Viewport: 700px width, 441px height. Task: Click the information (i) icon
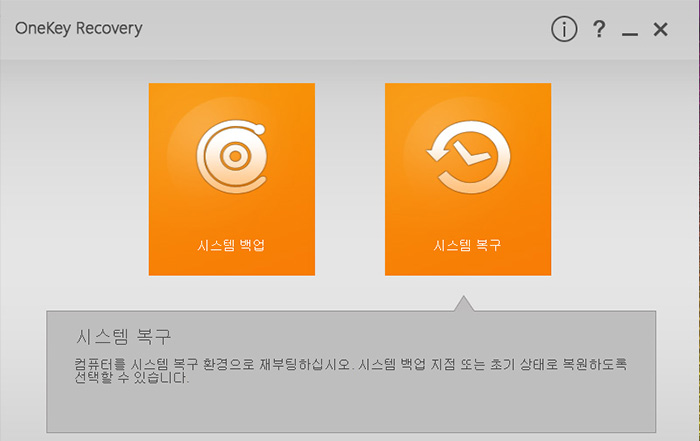(564, 29)
